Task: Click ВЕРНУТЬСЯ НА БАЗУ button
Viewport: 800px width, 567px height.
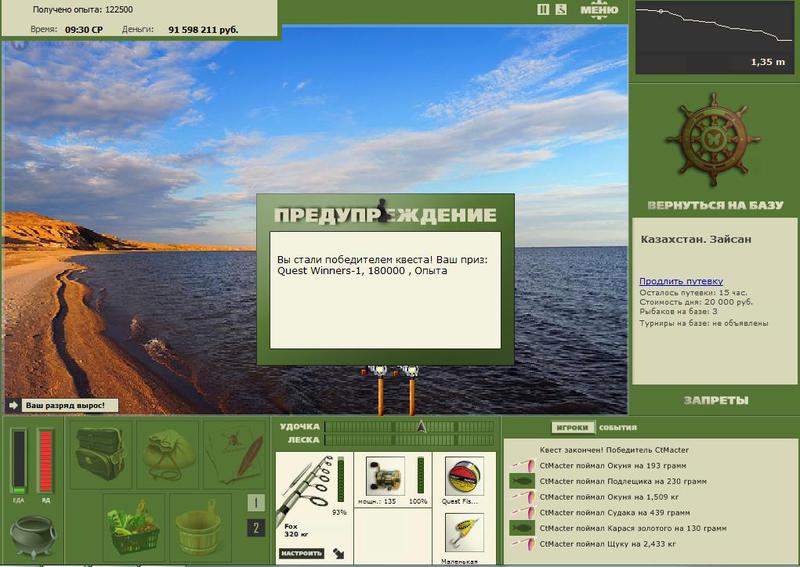Action: pyautogui.click(x=715, y=205)
